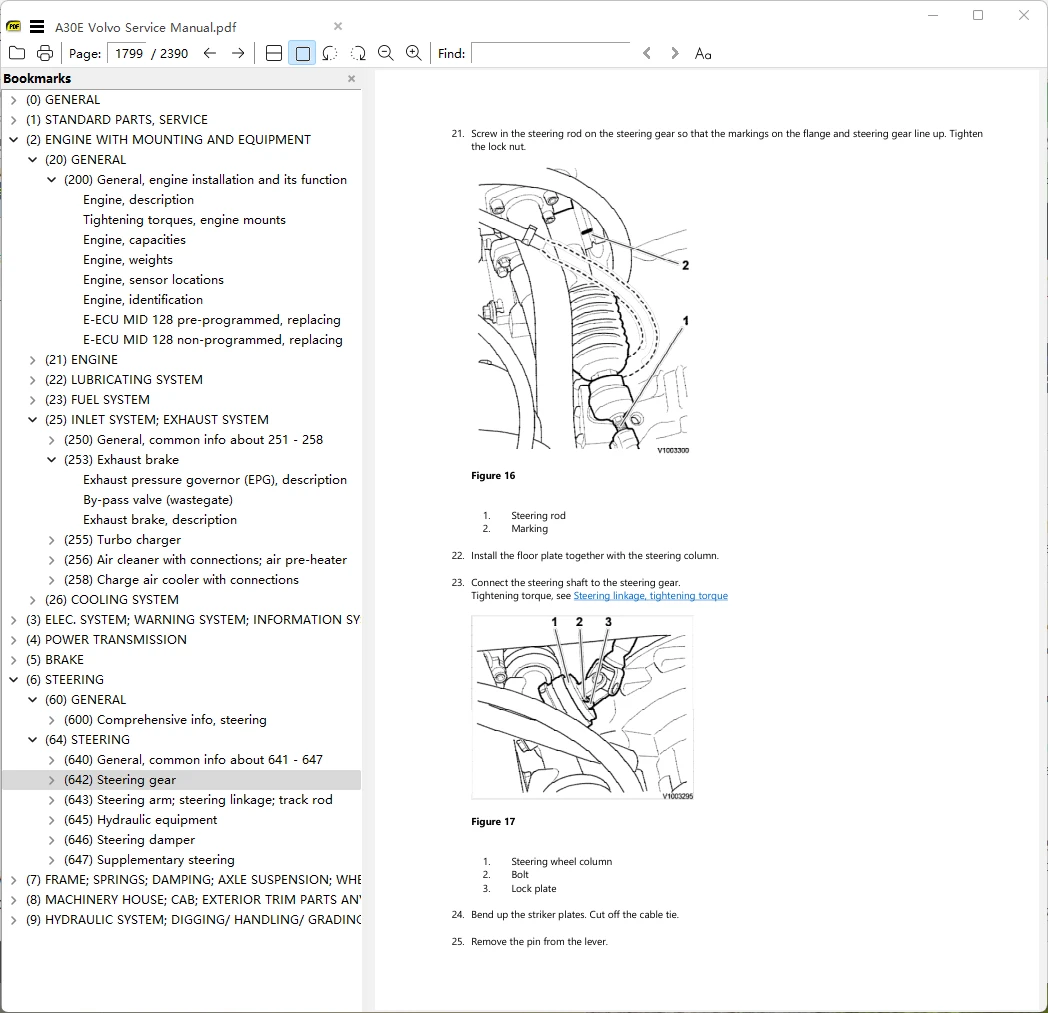
Task: Collapse the (253) Exhaust brake bookmark
Action: click(x=51, y=460)
